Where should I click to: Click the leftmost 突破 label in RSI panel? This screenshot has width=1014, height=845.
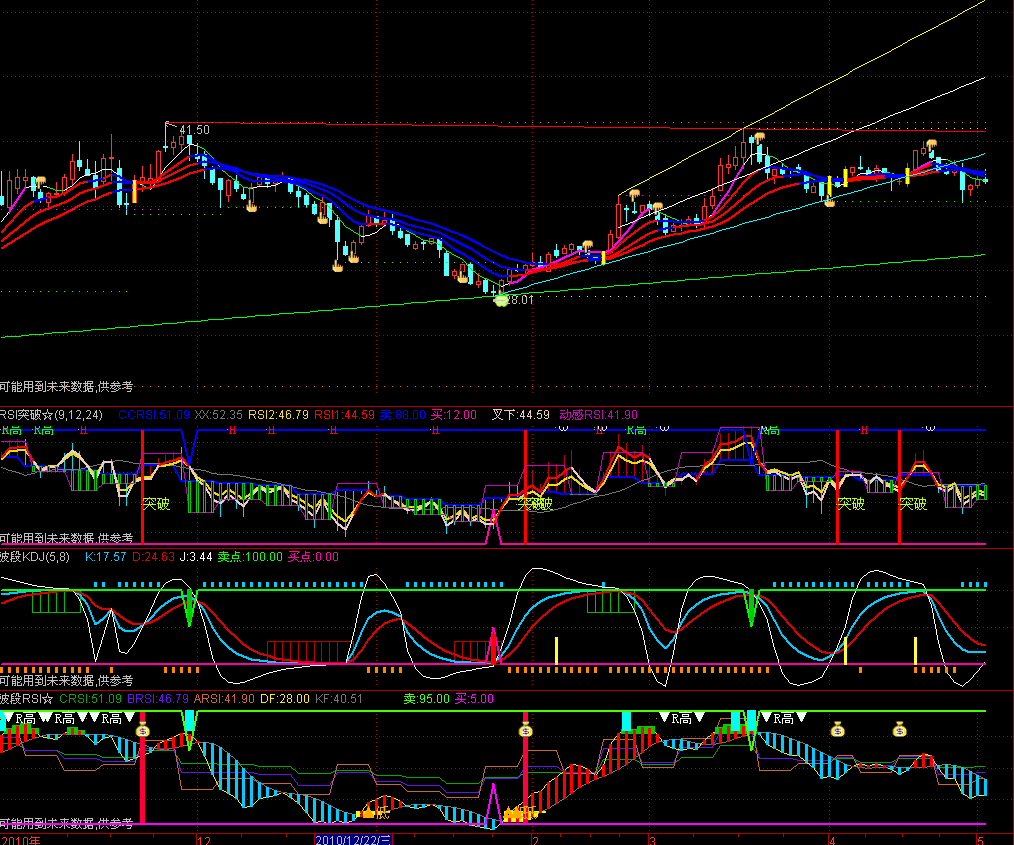(x=155, y=504)
